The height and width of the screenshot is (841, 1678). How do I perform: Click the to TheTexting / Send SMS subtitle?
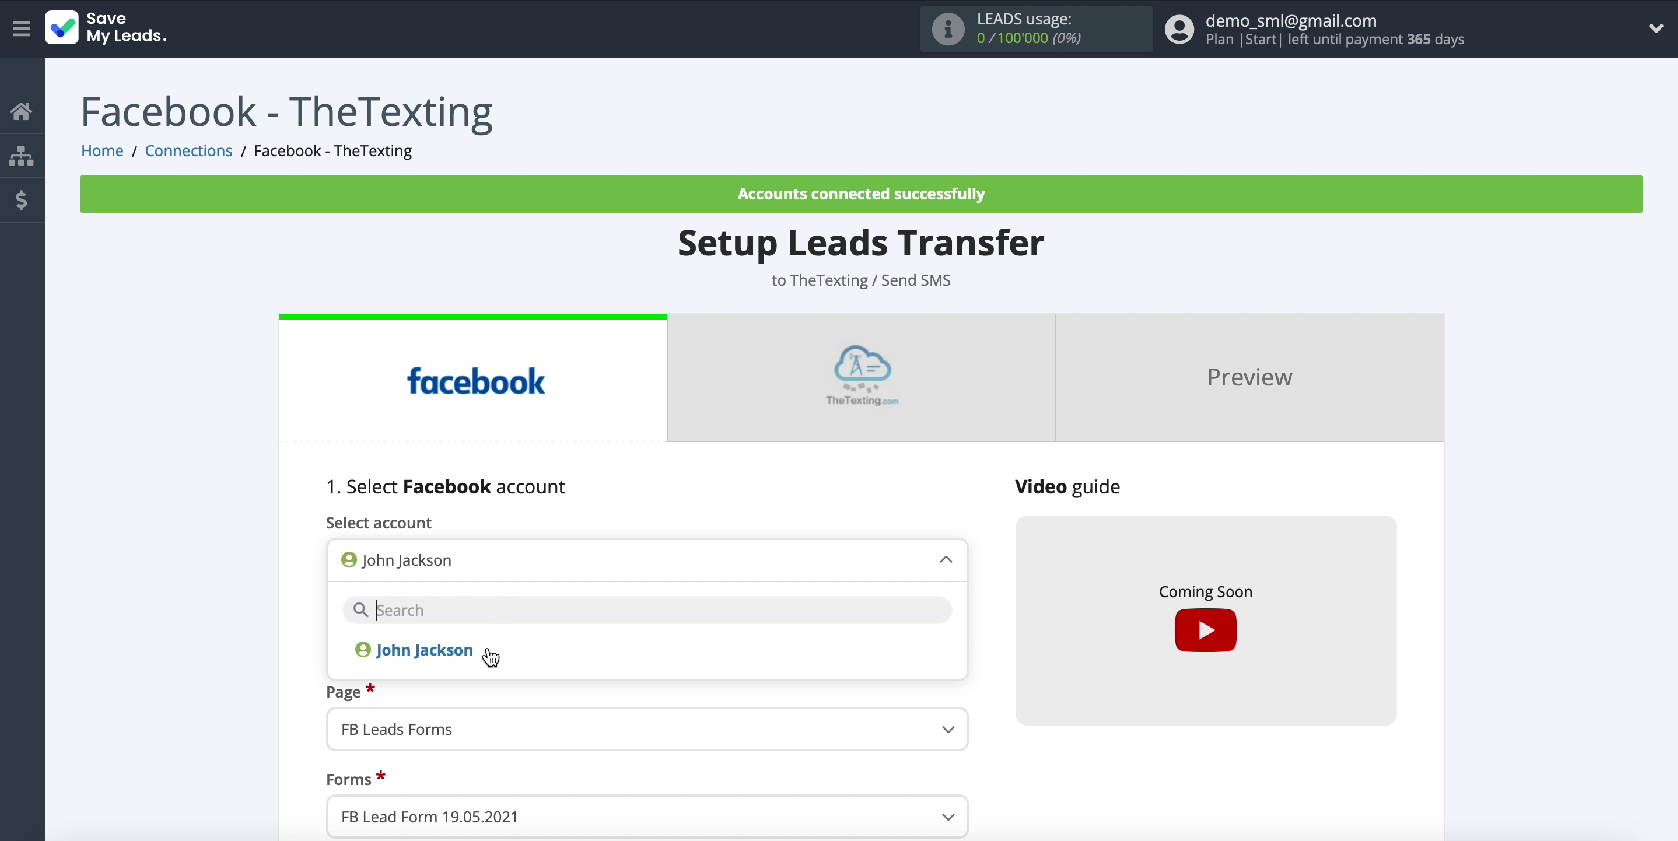[861, 281]
